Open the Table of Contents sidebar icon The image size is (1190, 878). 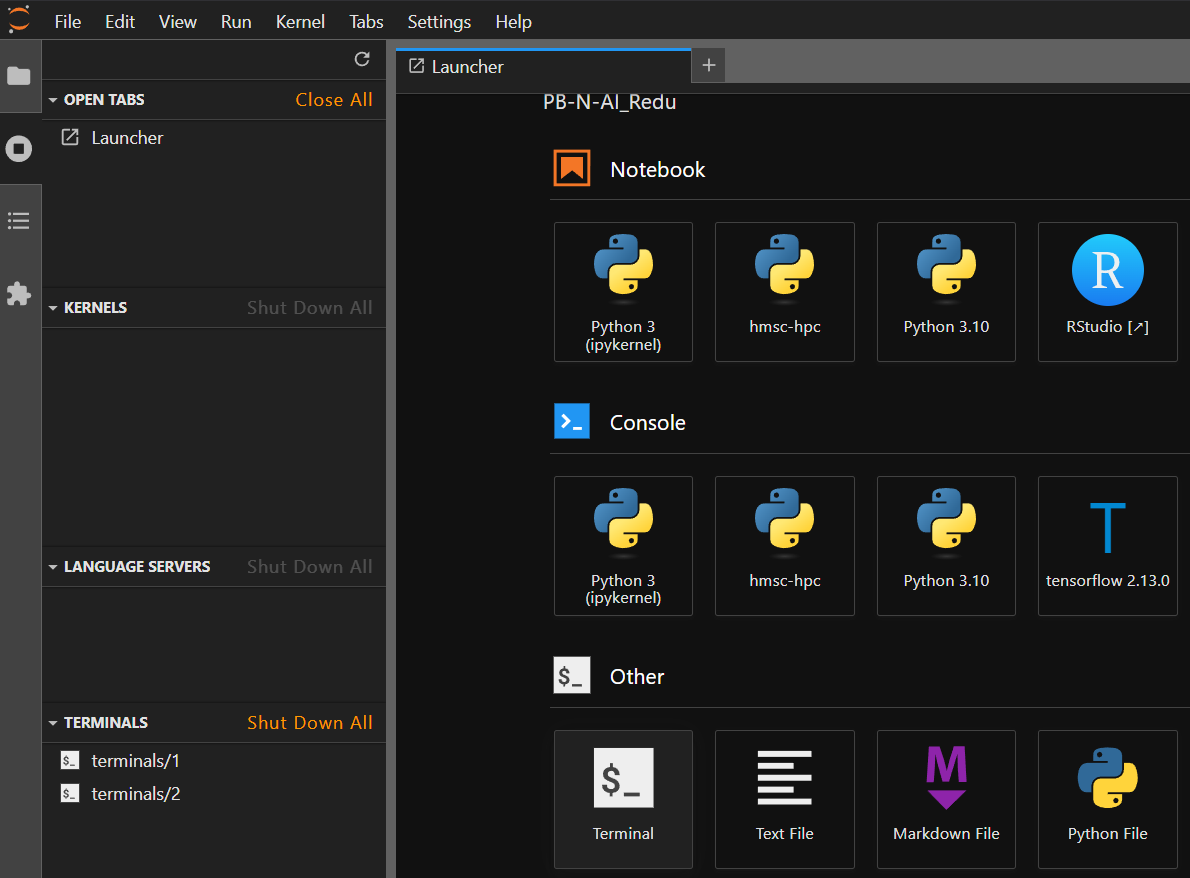19,221
